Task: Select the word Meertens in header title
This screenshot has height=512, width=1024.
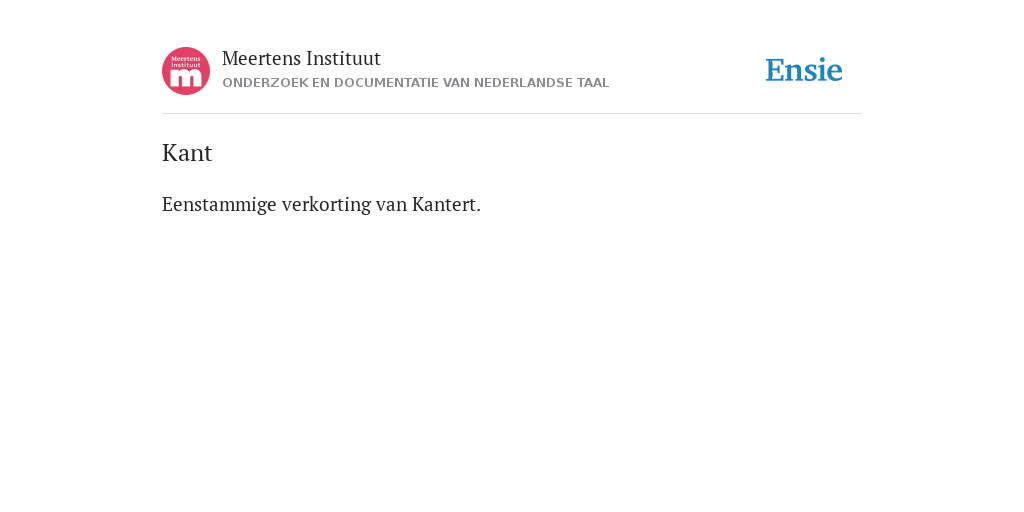Action: 261,59
